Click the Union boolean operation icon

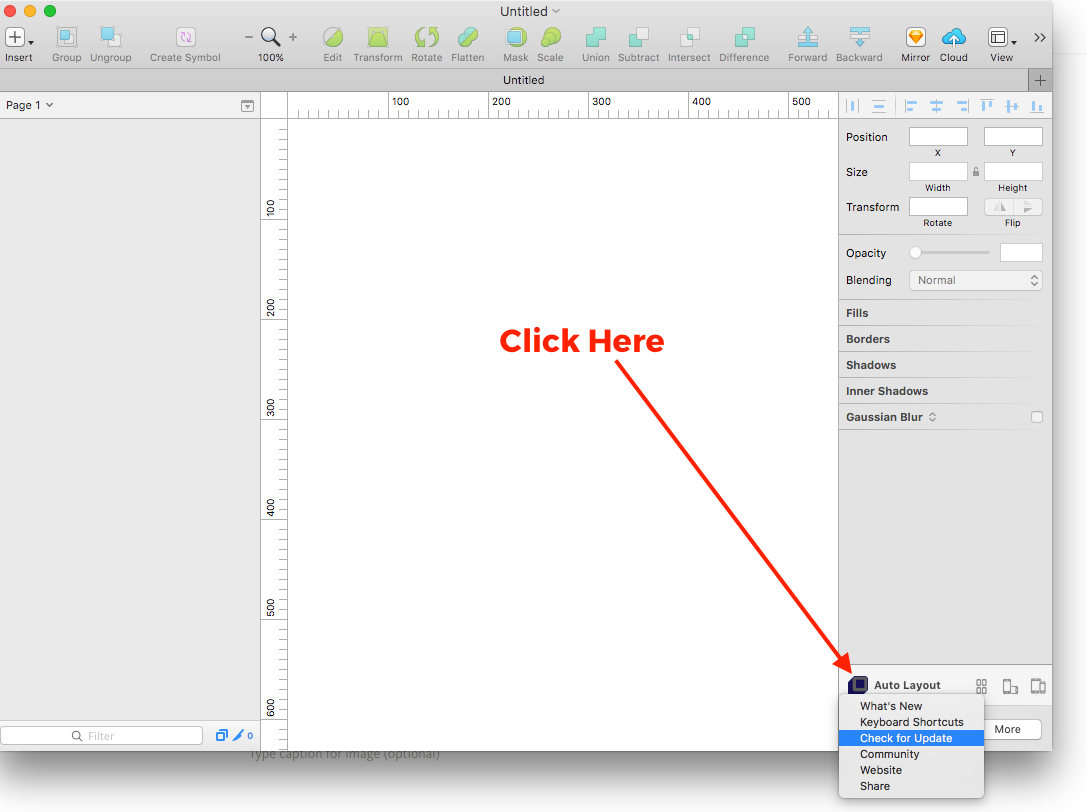(596, 38)
